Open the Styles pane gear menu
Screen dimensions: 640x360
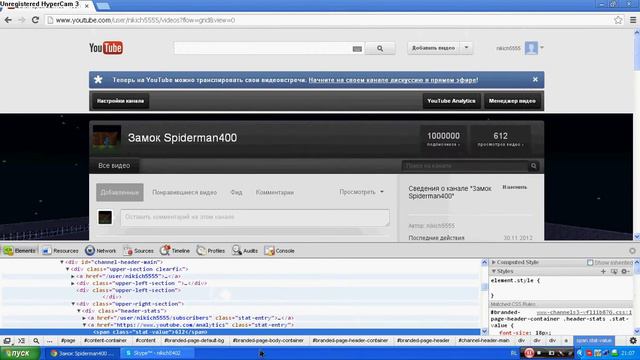[x=624, y=271]
